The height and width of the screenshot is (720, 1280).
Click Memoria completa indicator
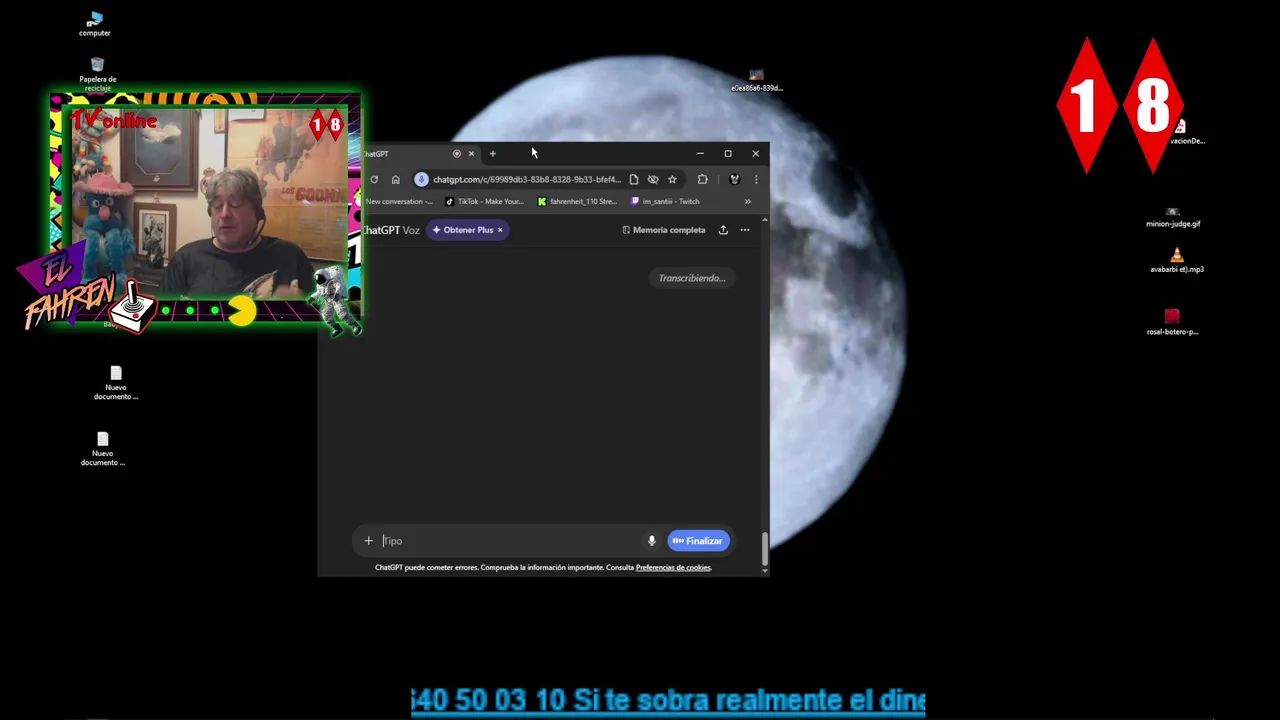pyautogui.click(x=664, y=230)
